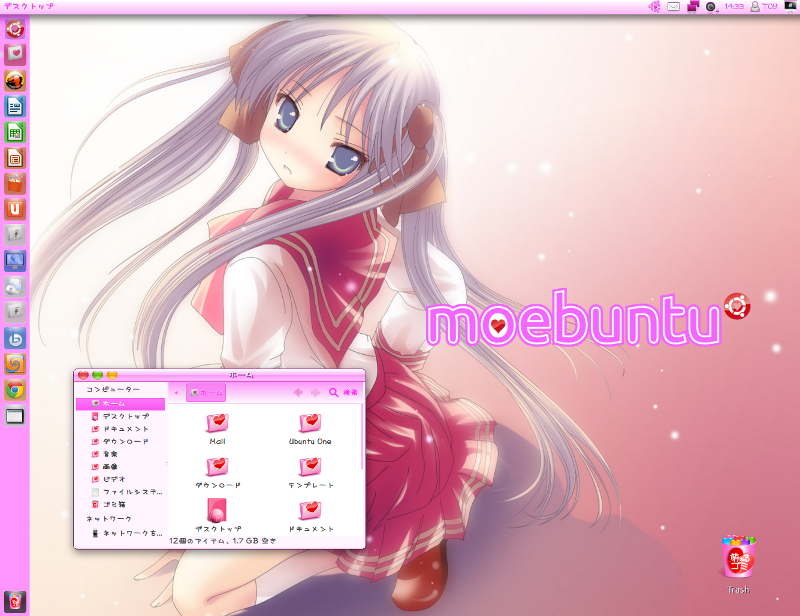Select the ネットワークを… sidebar entry
This screenshot has height=616, width=800.
click(120, 533)
